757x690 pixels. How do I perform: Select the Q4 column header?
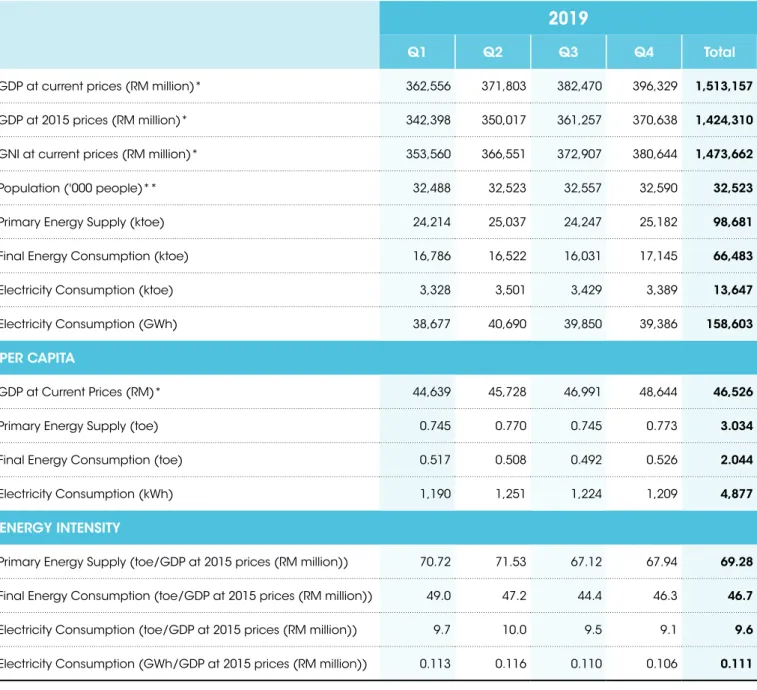click(x=644, y=52)
